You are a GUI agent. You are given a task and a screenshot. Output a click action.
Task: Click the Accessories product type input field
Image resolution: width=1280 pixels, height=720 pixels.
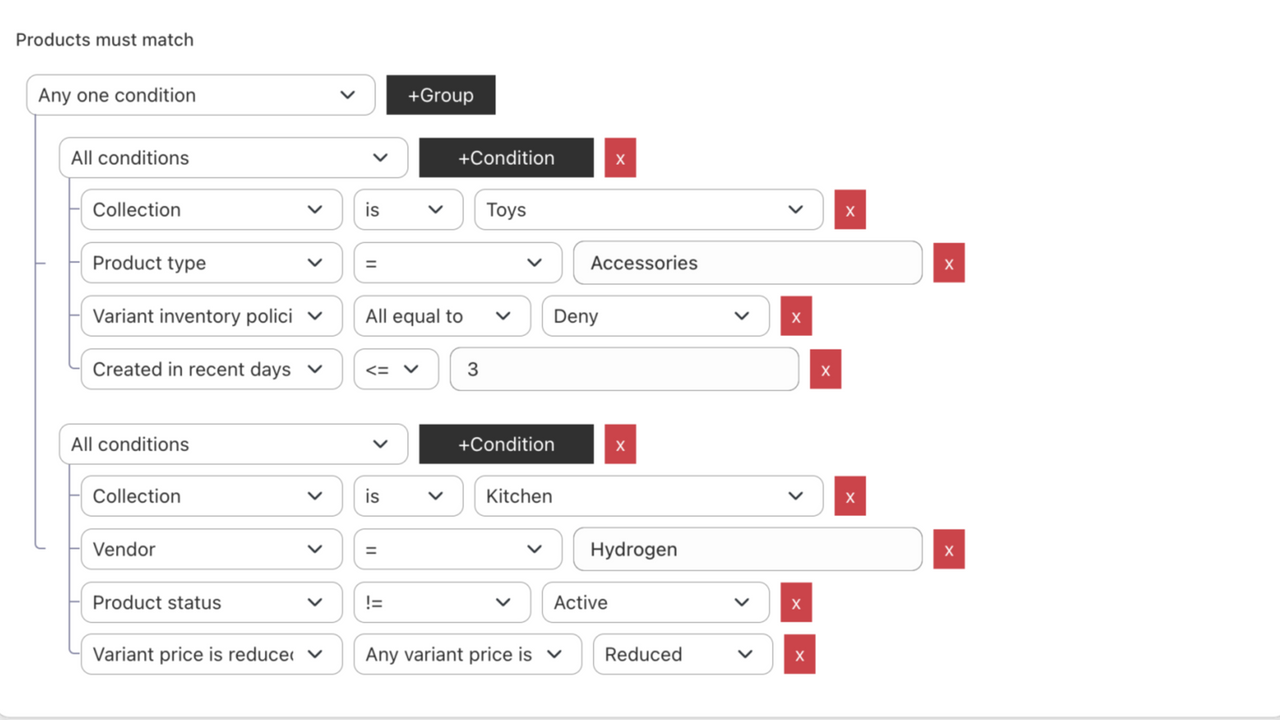747,262
